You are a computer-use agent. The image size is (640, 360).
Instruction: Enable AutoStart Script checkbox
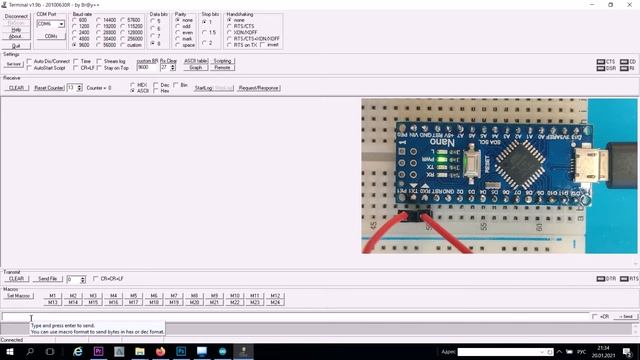point(29,68)
